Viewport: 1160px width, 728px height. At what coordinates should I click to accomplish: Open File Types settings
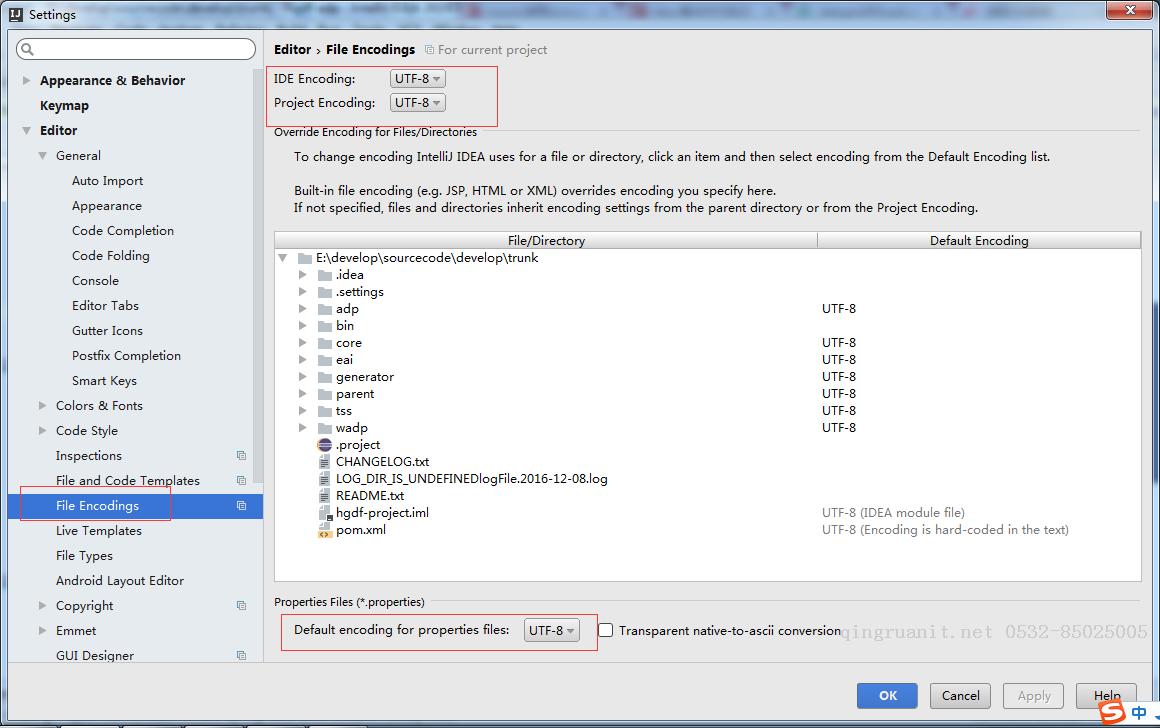pyautogui.click(x=84, y=556)
